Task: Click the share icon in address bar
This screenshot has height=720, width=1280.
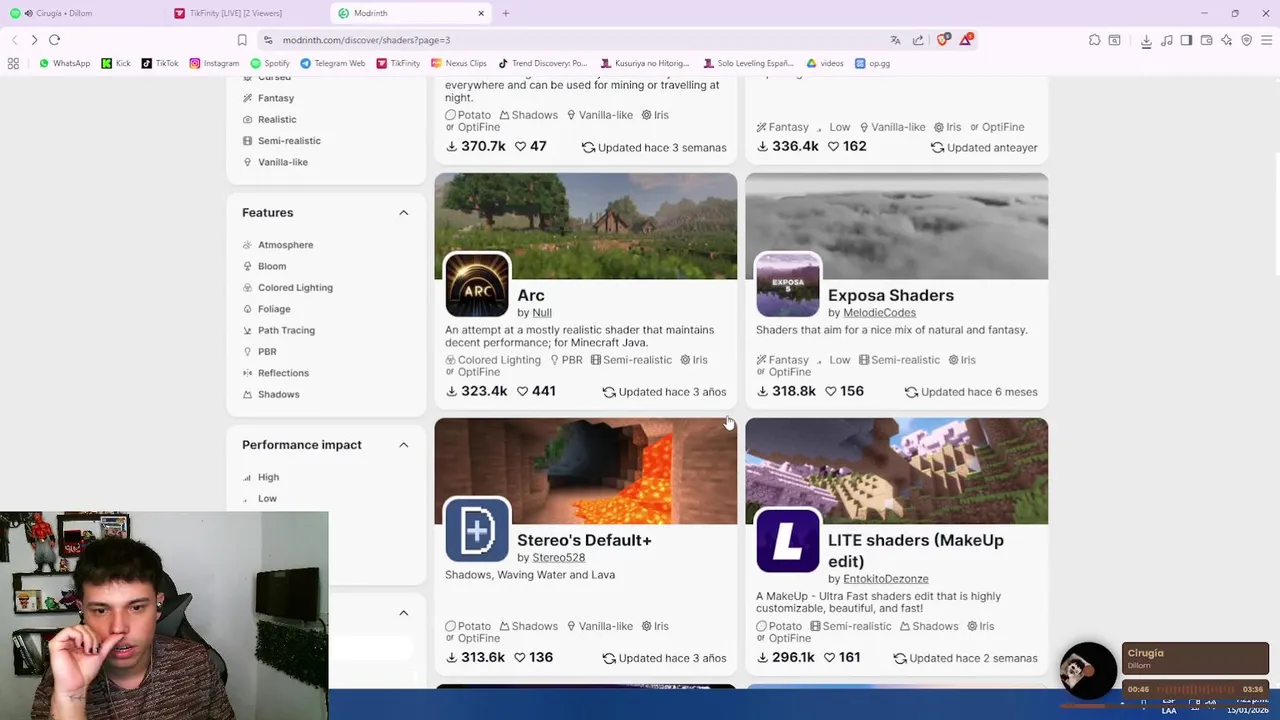Action: point(918,40)
